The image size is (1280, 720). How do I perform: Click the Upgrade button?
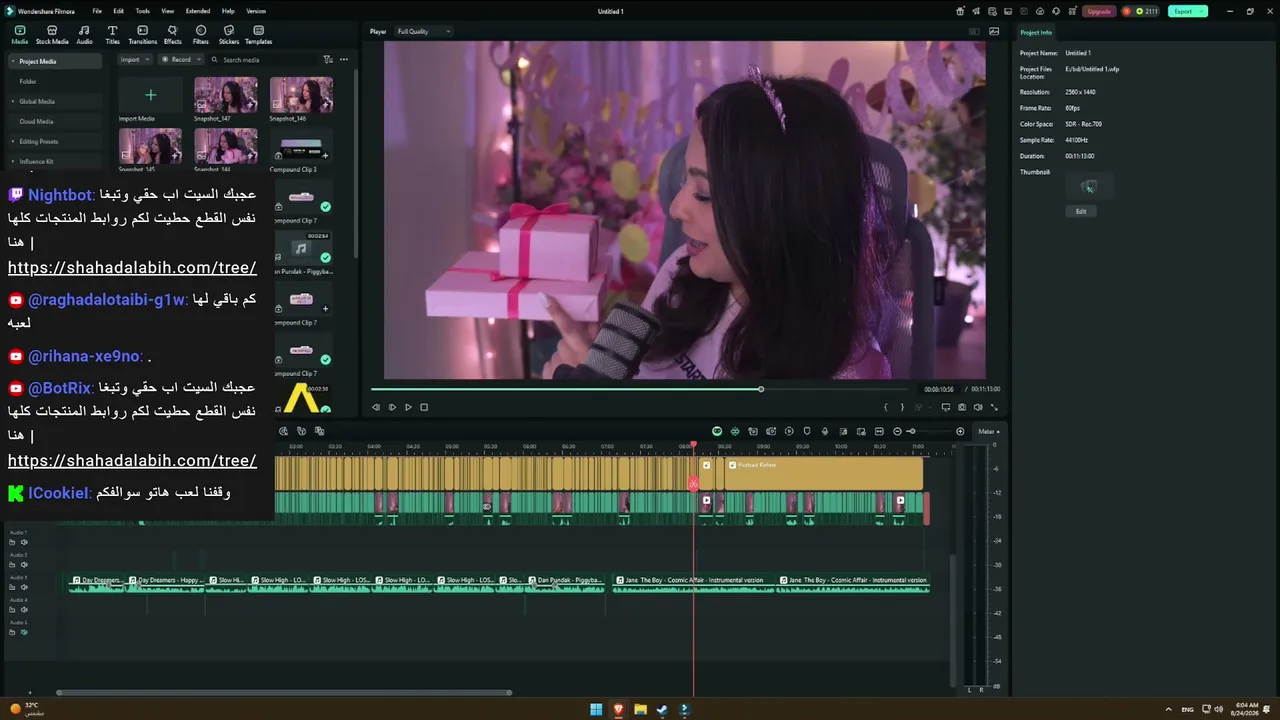[x=1099, y=11]
